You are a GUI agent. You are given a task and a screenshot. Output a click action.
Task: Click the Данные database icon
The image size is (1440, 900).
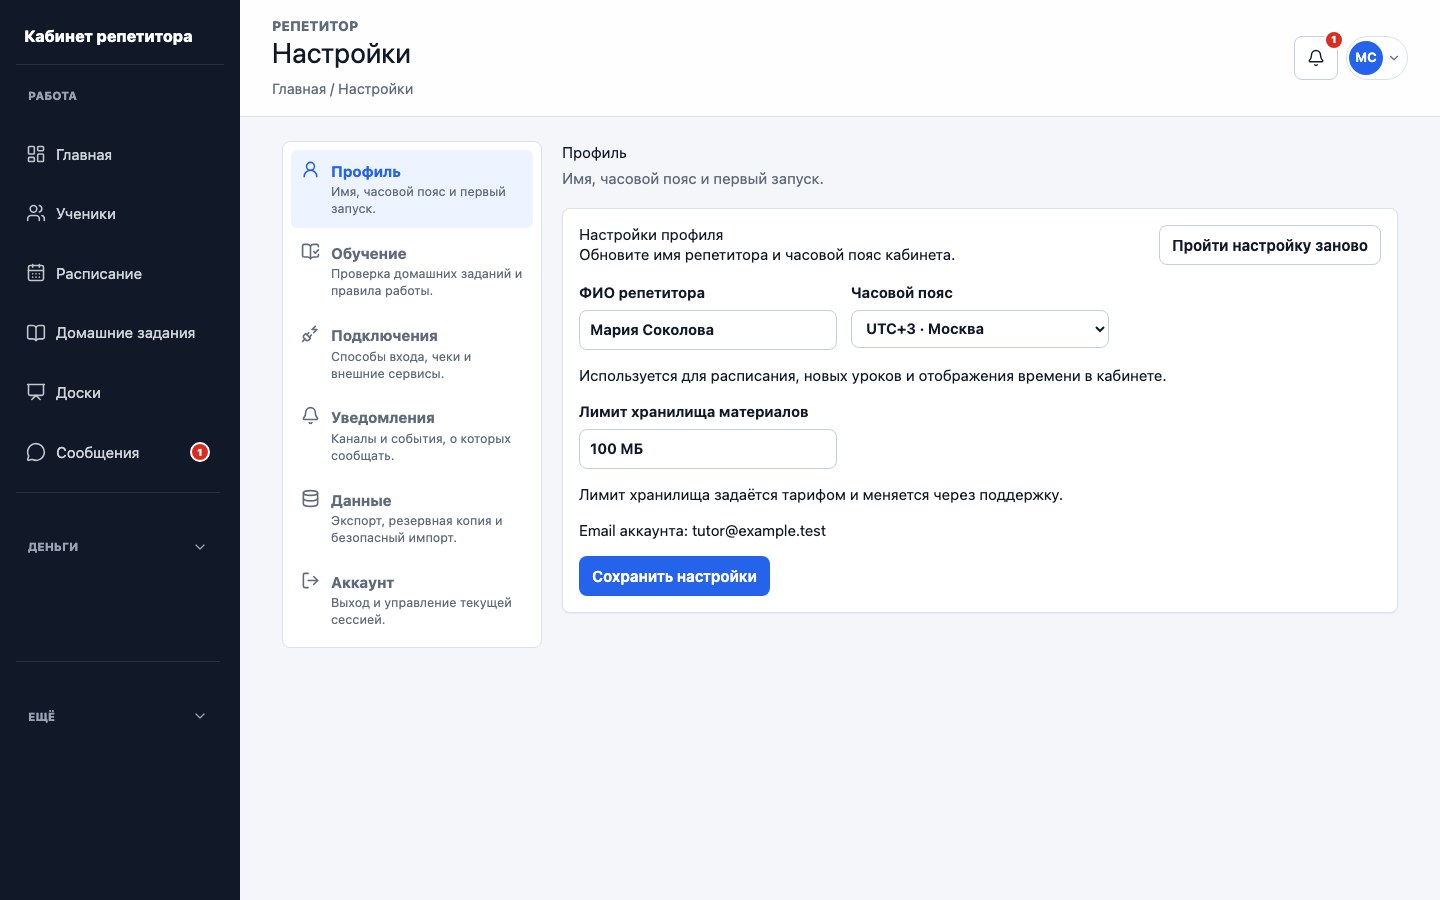point(311,499)
